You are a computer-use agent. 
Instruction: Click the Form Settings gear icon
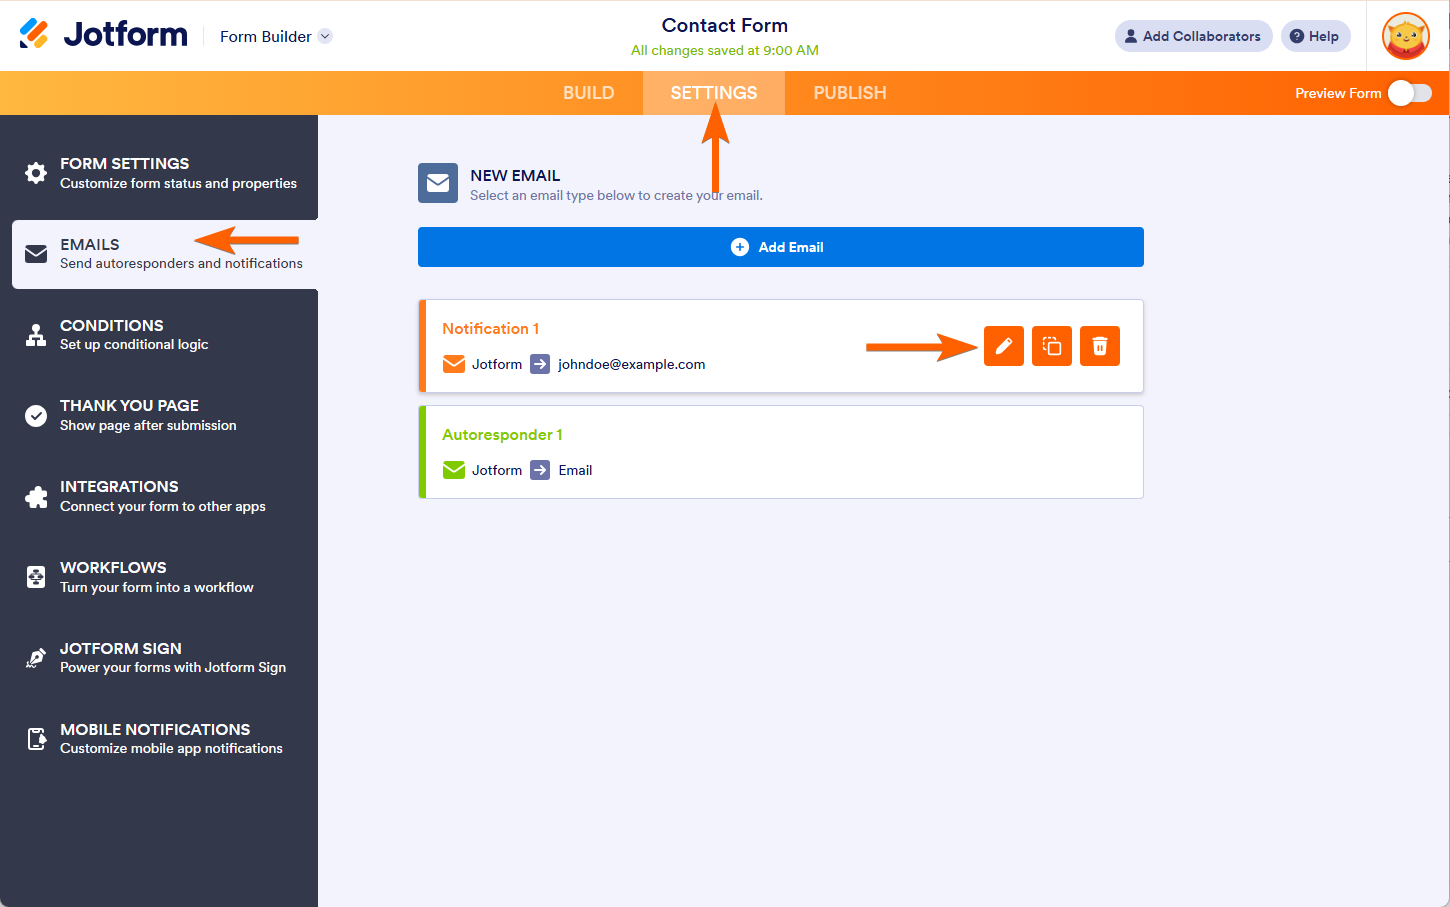tap(36, 173)
